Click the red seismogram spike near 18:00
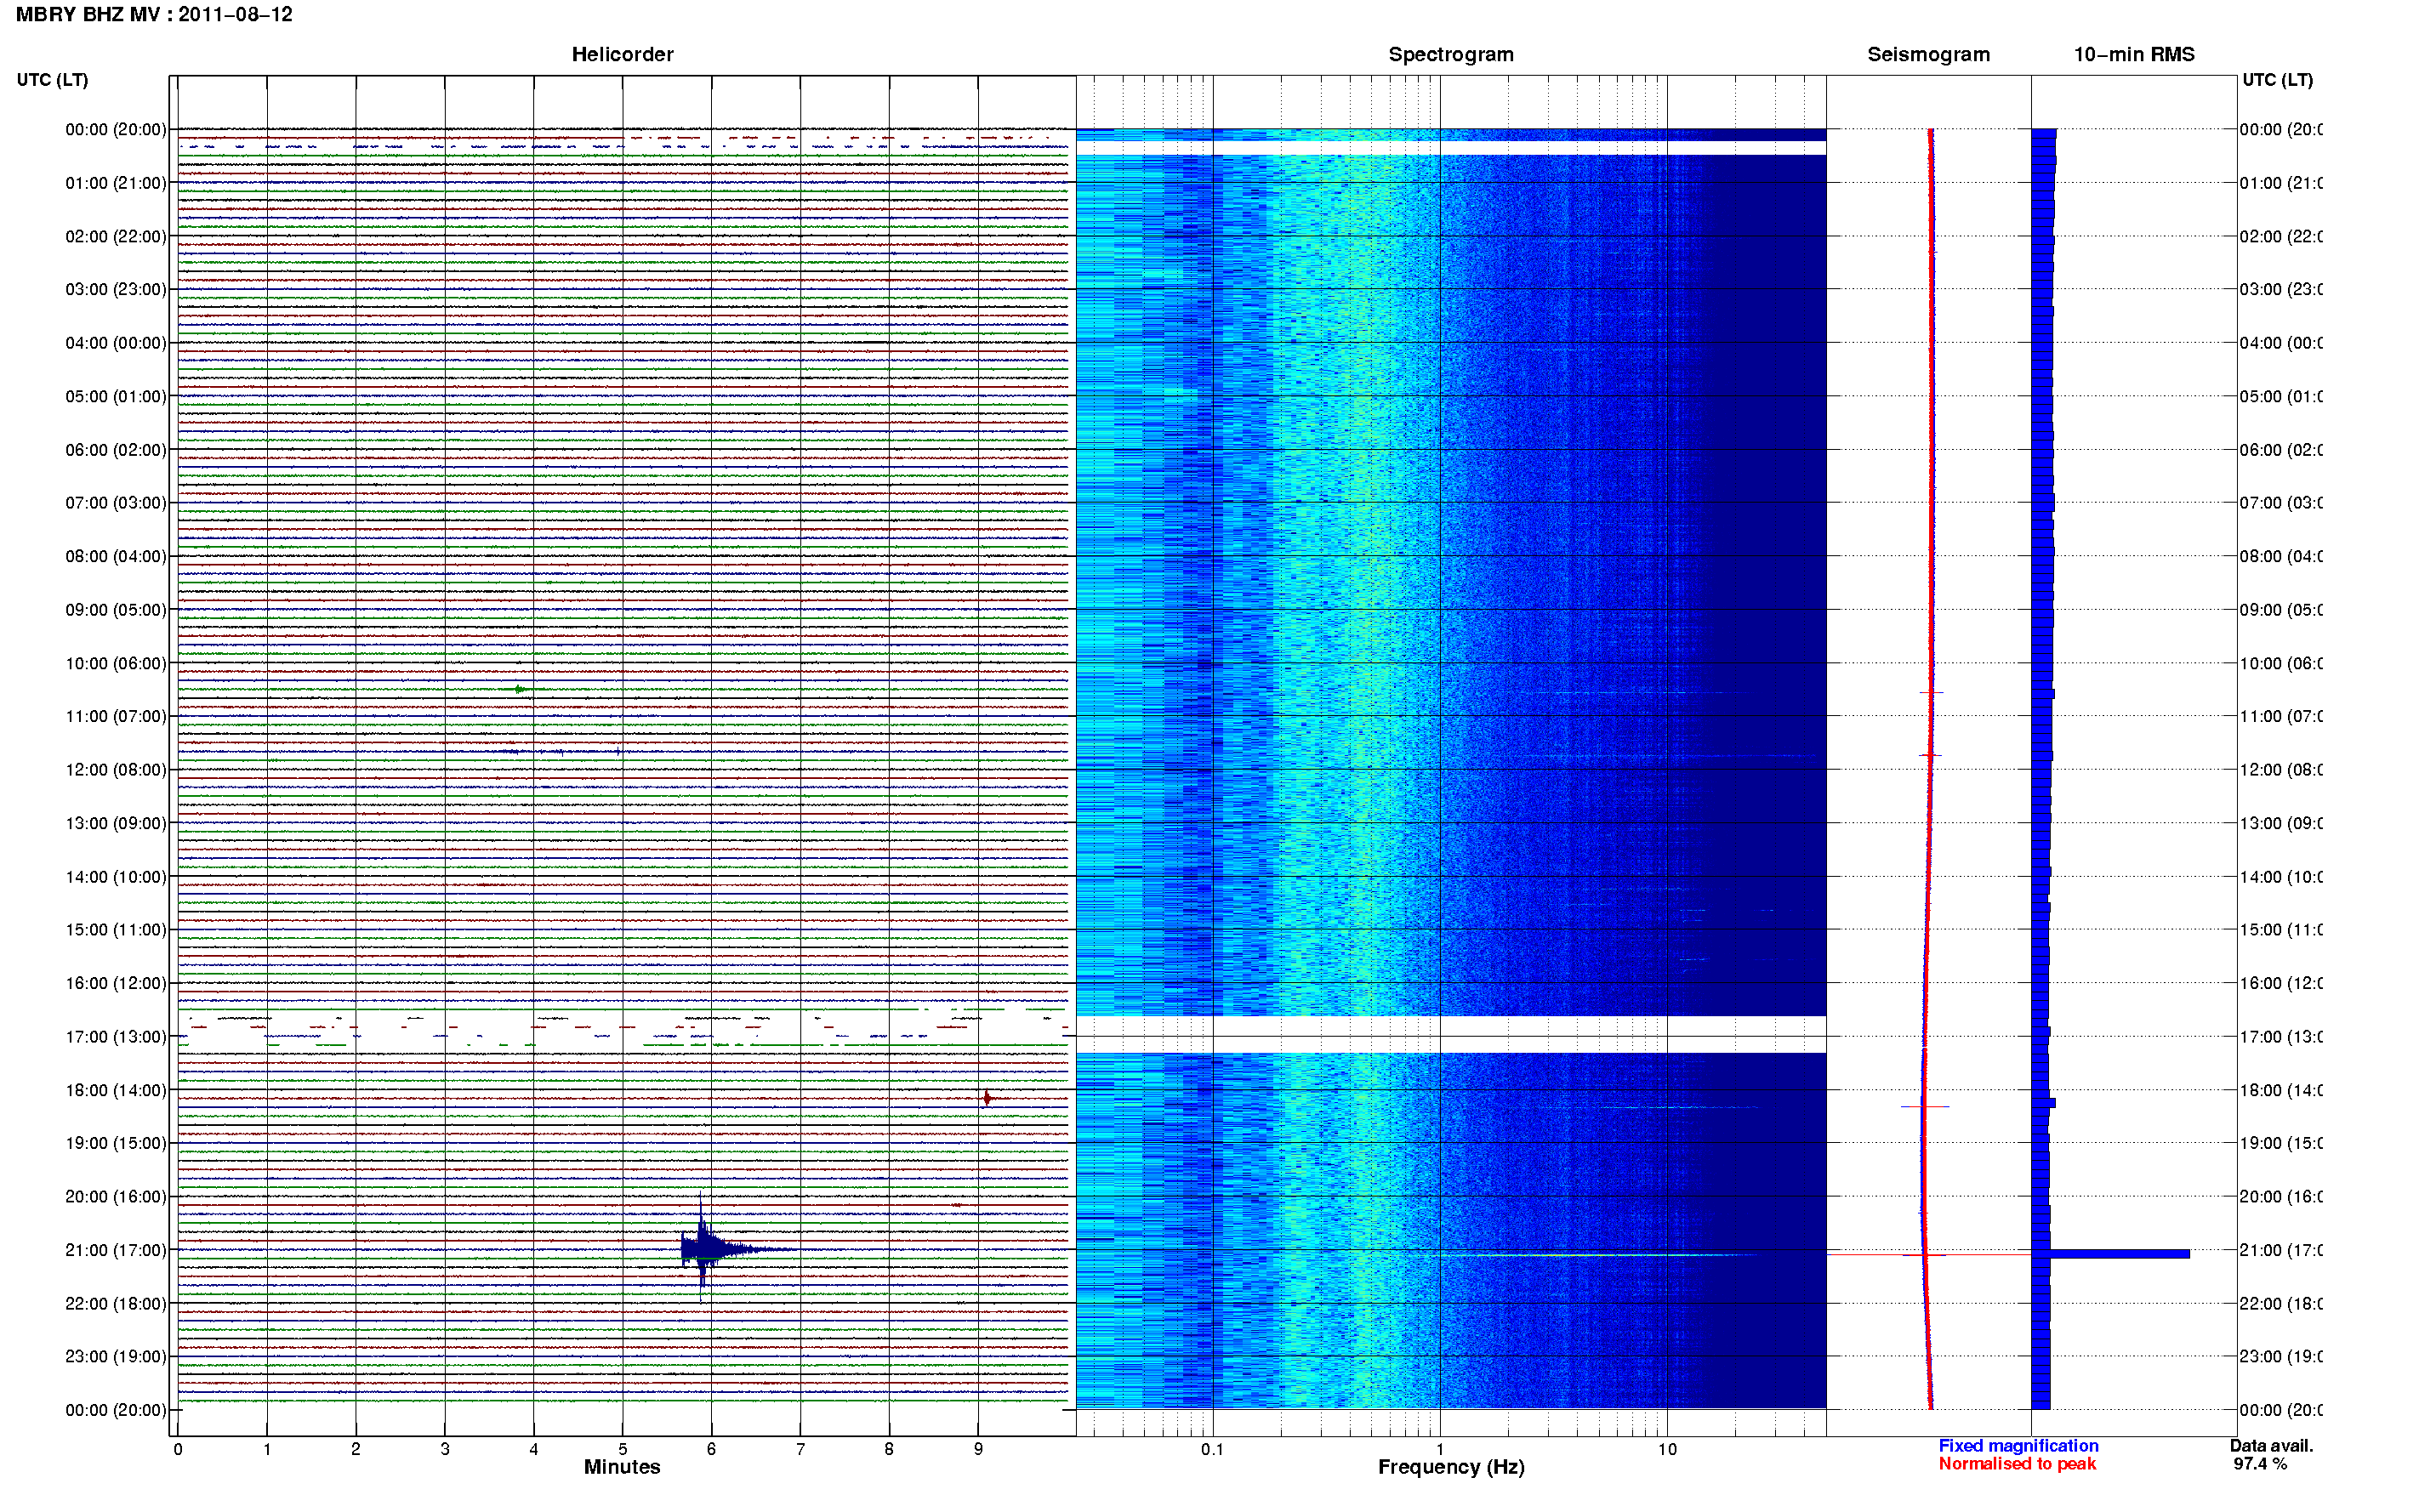This screenshot has height=1512, width=2419. click(x=1924, y=1107)
